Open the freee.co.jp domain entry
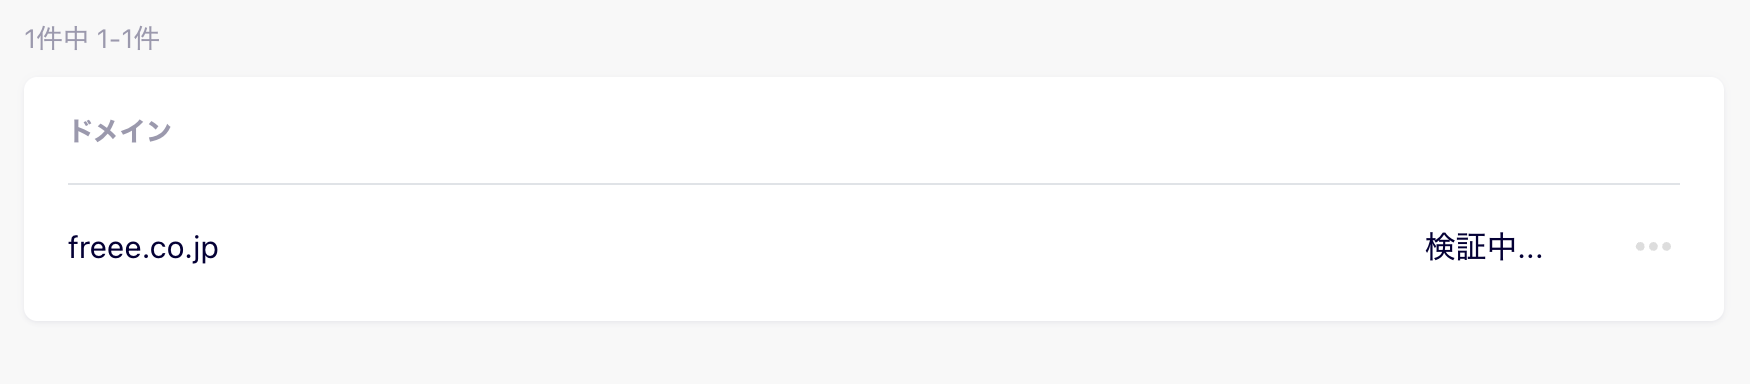This screenshot has height=384, width=1750. (143, 247)
